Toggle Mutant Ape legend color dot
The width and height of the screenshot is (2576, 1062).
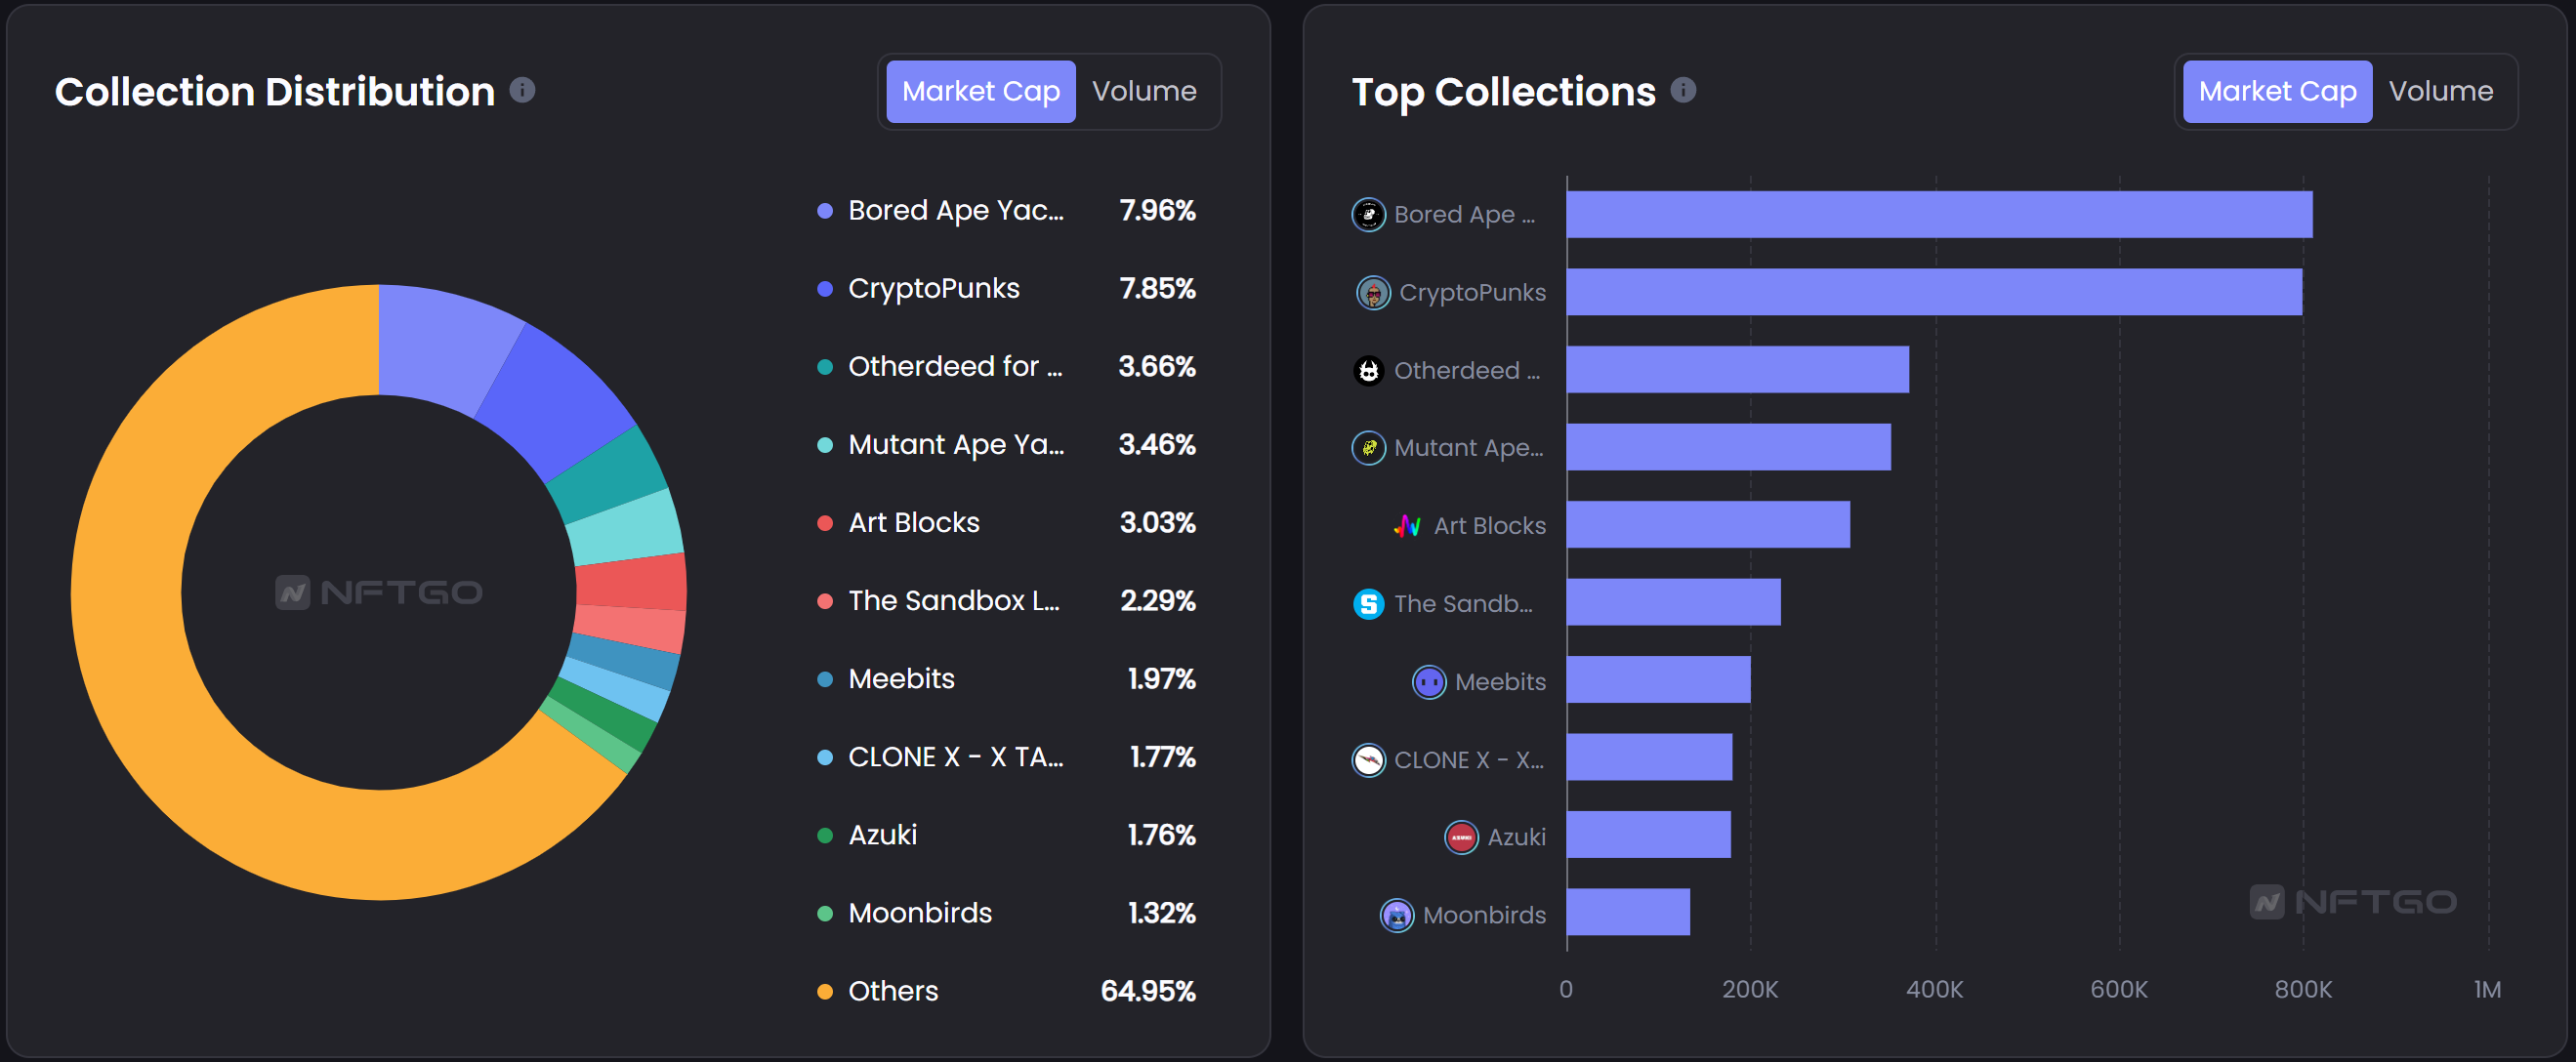coord(825,445)
